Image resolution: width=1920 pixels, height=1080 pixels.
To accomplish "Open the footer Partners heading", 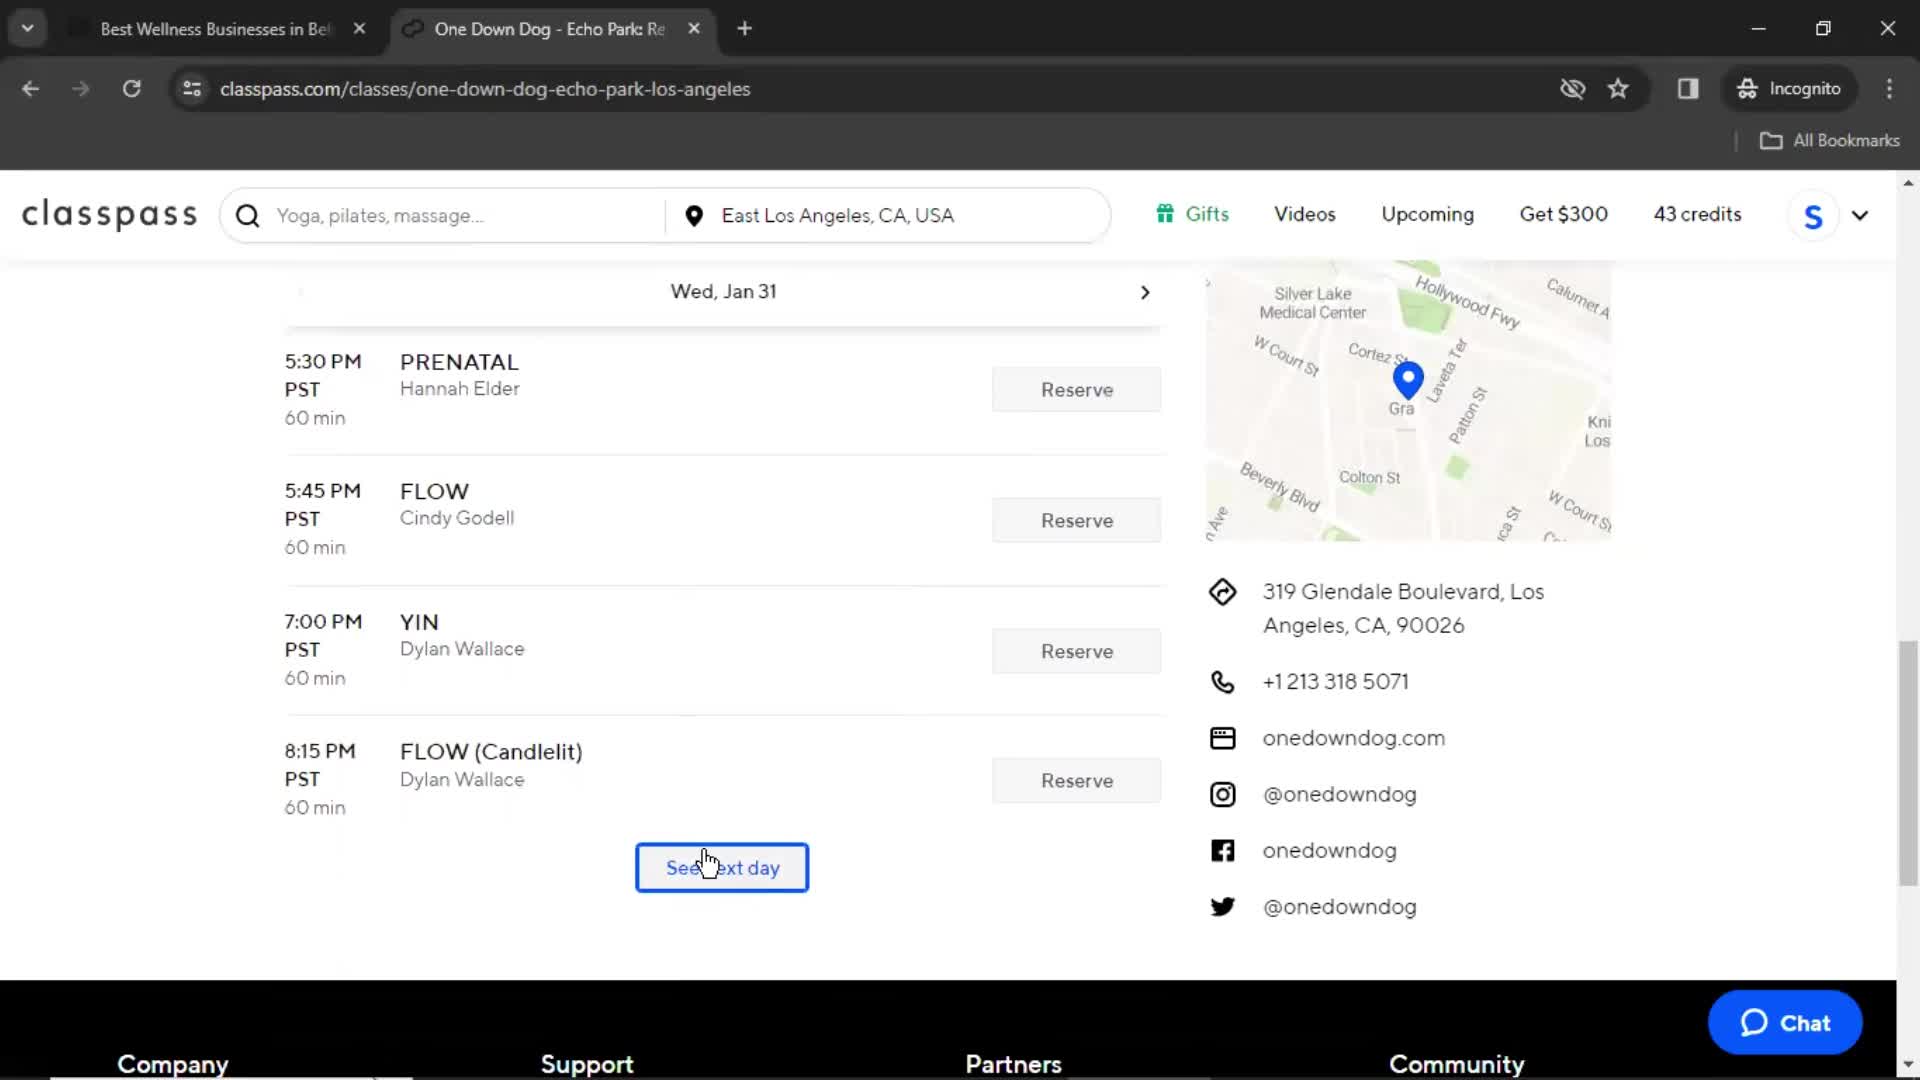I will [x=1013, y=1064].
